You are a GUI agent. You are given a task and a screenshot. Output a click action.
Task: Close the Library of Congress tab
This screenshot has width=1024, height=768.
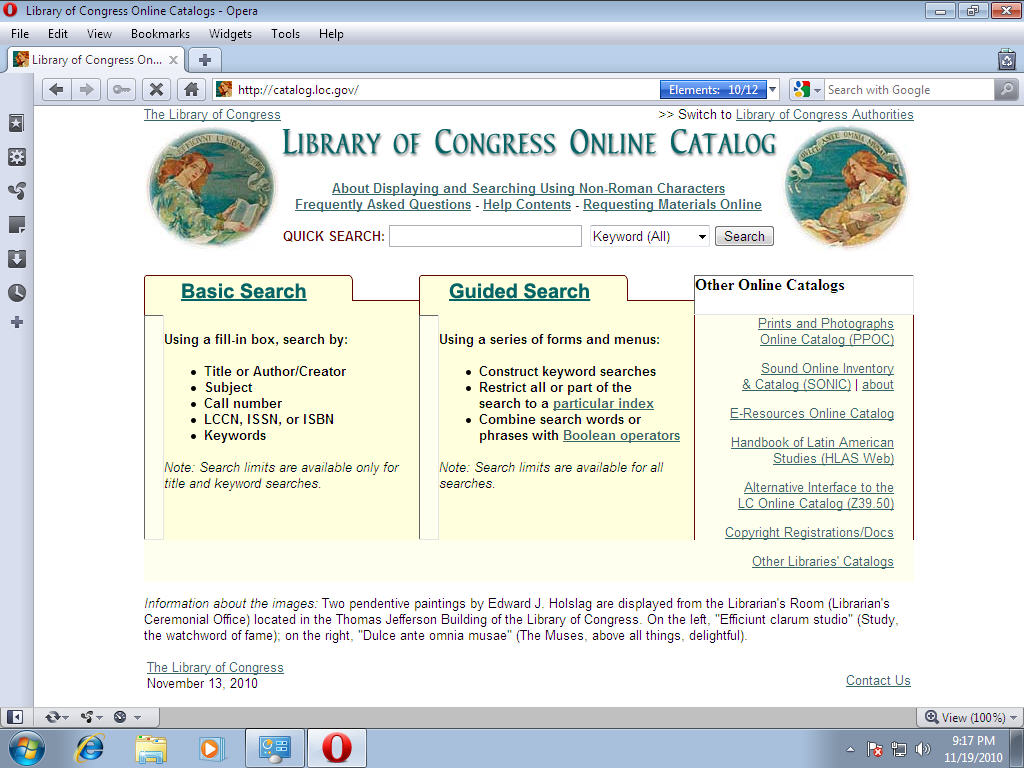pos(173,60)
